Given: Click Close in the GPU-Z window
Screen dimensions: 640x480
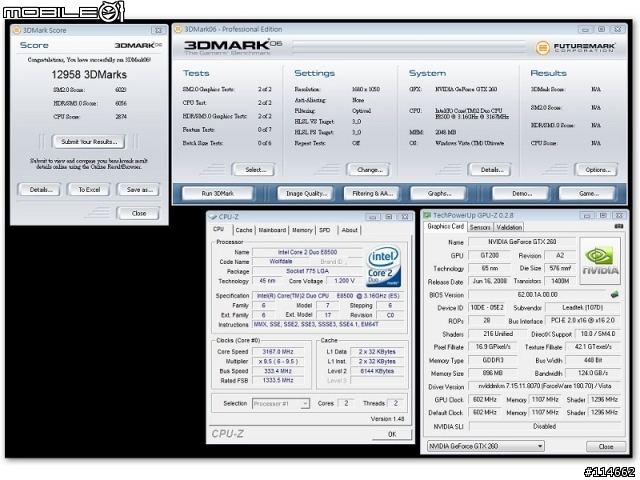Looking at the screenshot, I should pos(606,447).
